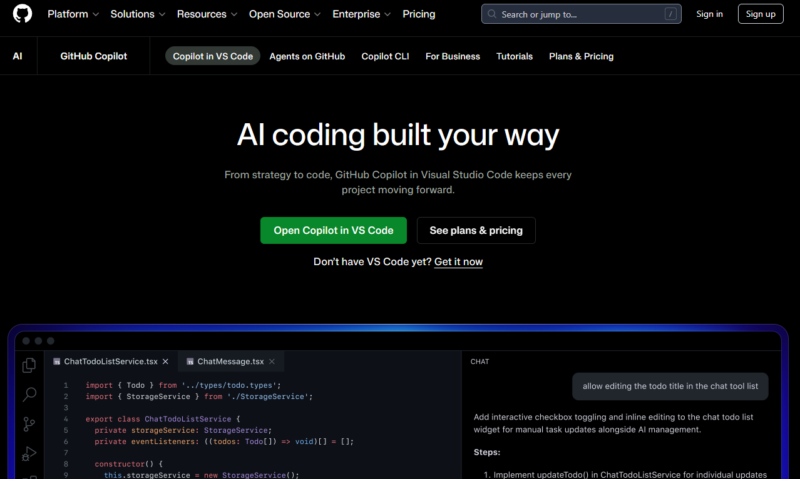Click the 'private eventListeners' code line
Image resolution: width=800 pixels, height=479 pixels.
coord(224,441)
